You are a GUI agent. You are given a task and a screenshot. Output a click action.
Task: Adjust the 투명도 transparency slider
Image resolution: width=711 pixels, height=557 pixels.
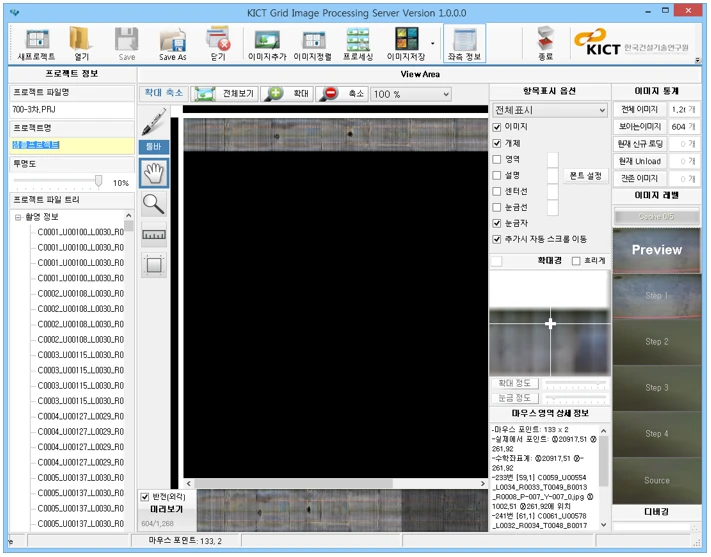(x=98, y=181)
